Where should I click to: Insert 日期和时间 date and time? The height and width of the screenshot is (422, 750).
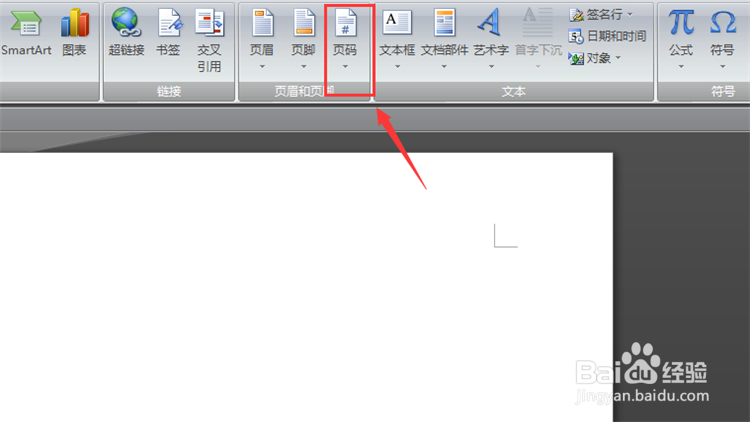click(607, 36)
